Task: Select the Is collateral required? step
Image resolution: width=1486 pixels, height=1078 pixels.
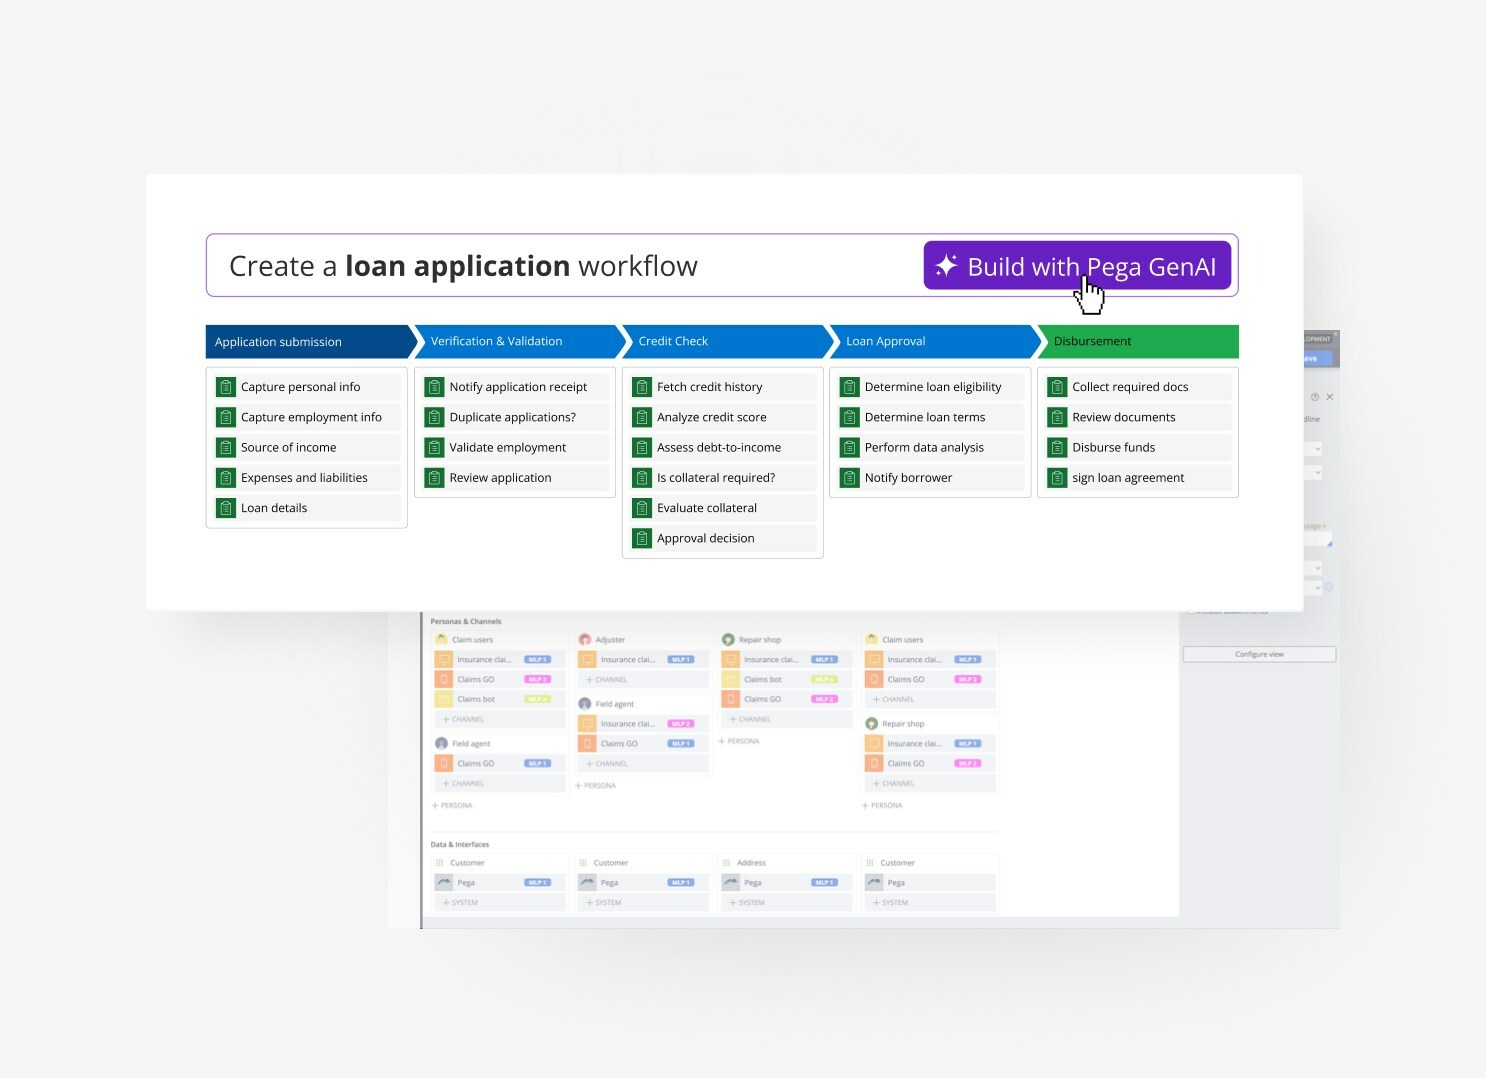Action: pyautogui.click(x=722, y=478)
